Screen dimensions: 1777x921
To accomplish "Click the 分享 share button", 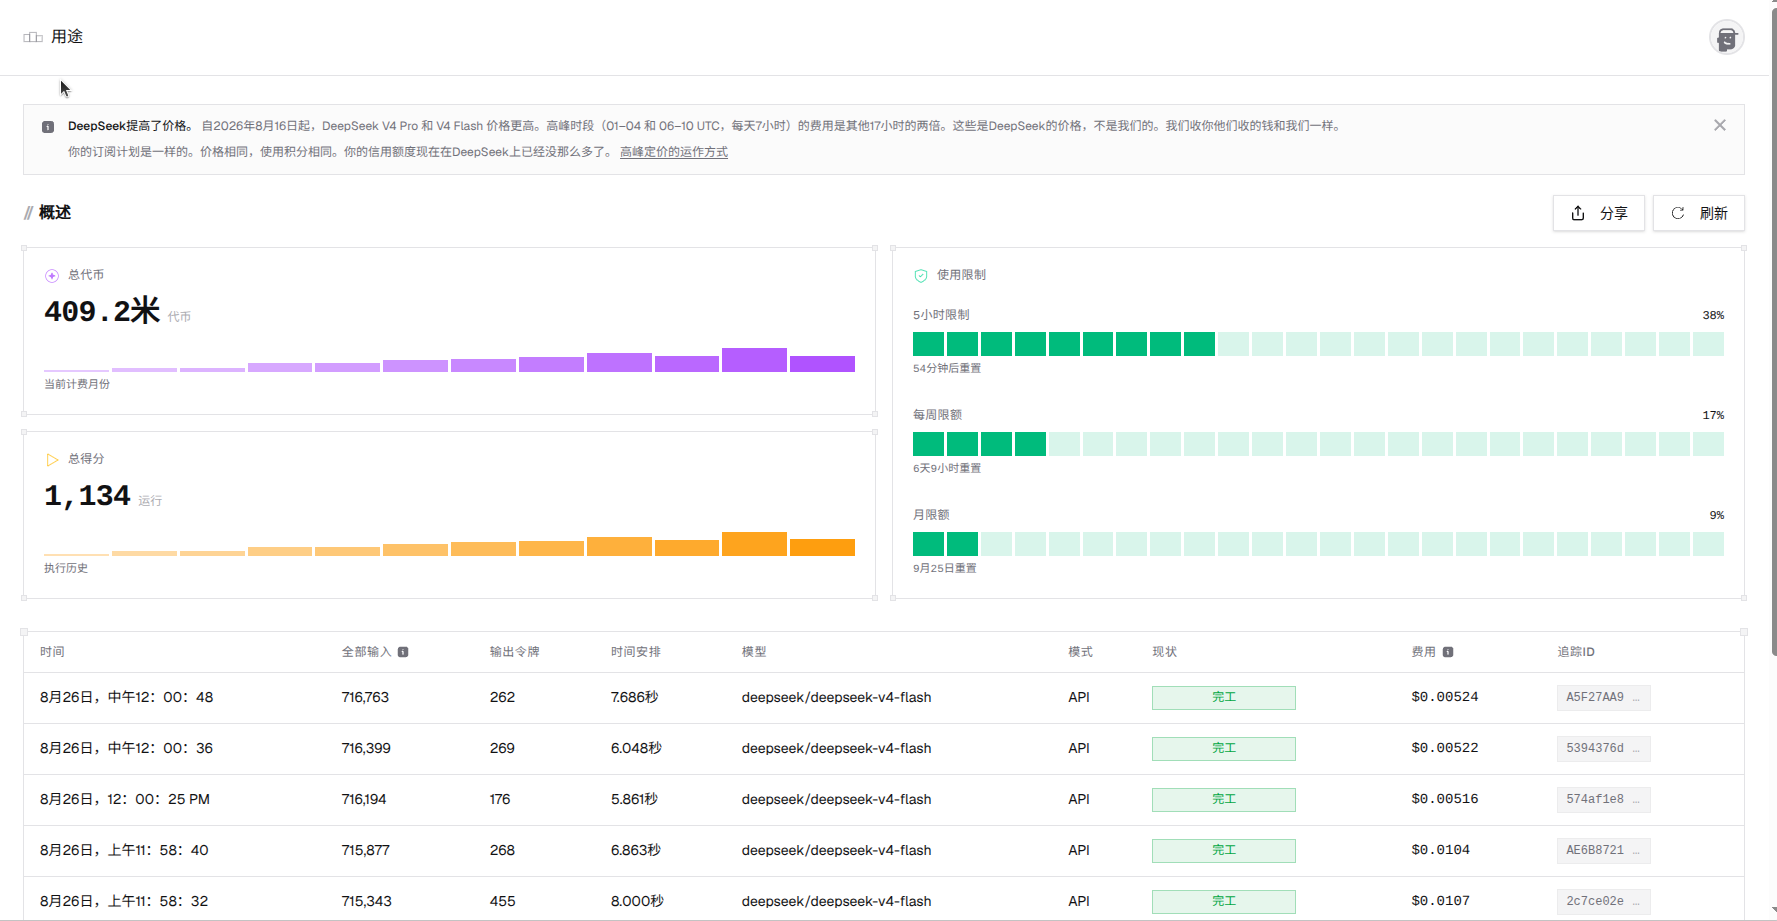I will point(1598,213).
